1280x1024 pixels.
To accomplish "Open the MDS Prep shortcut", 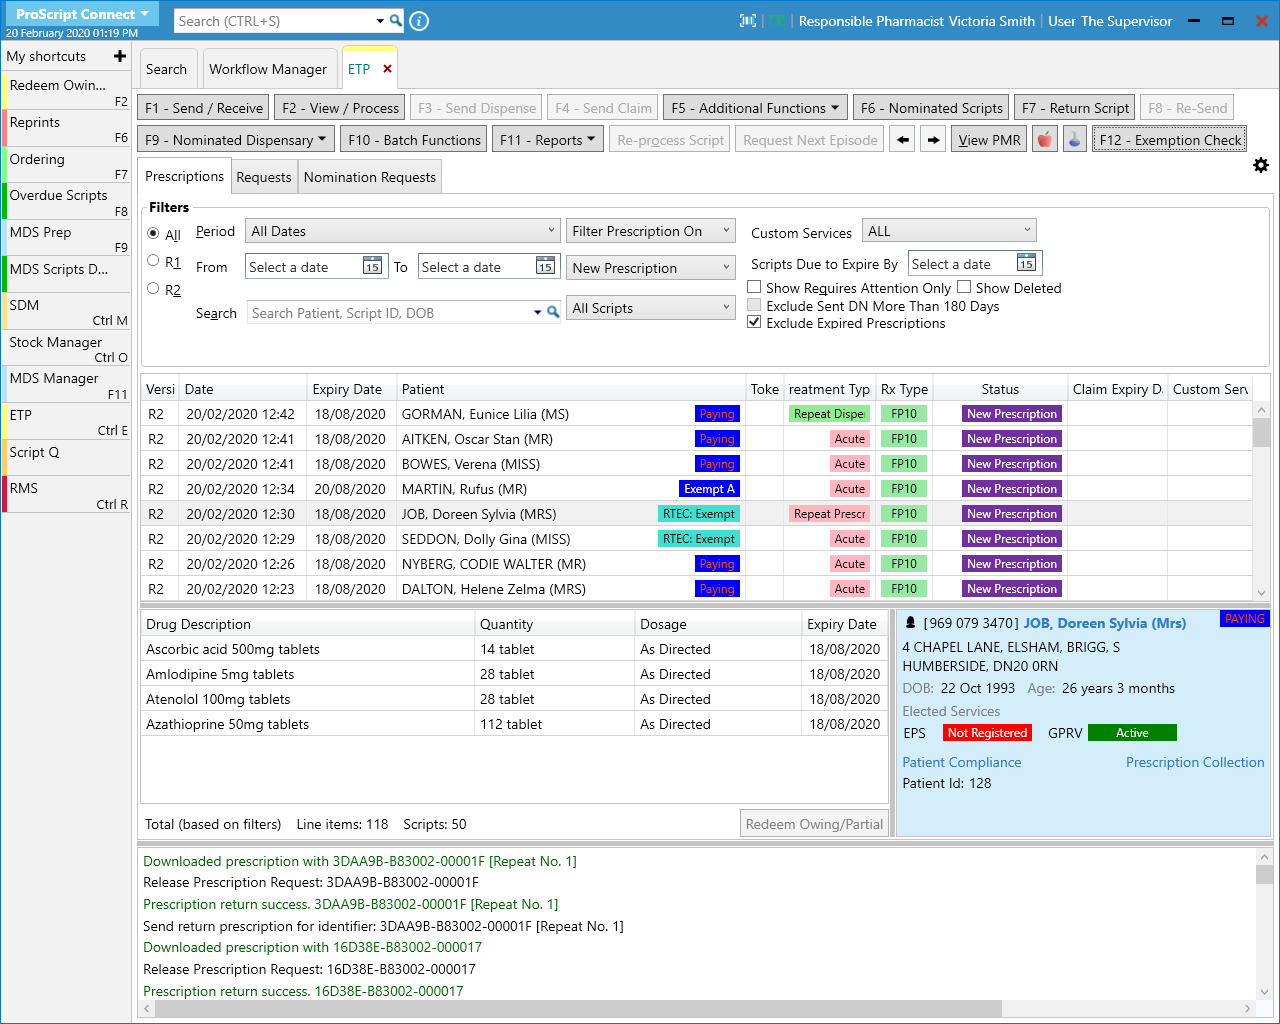I will pos(67,238).
